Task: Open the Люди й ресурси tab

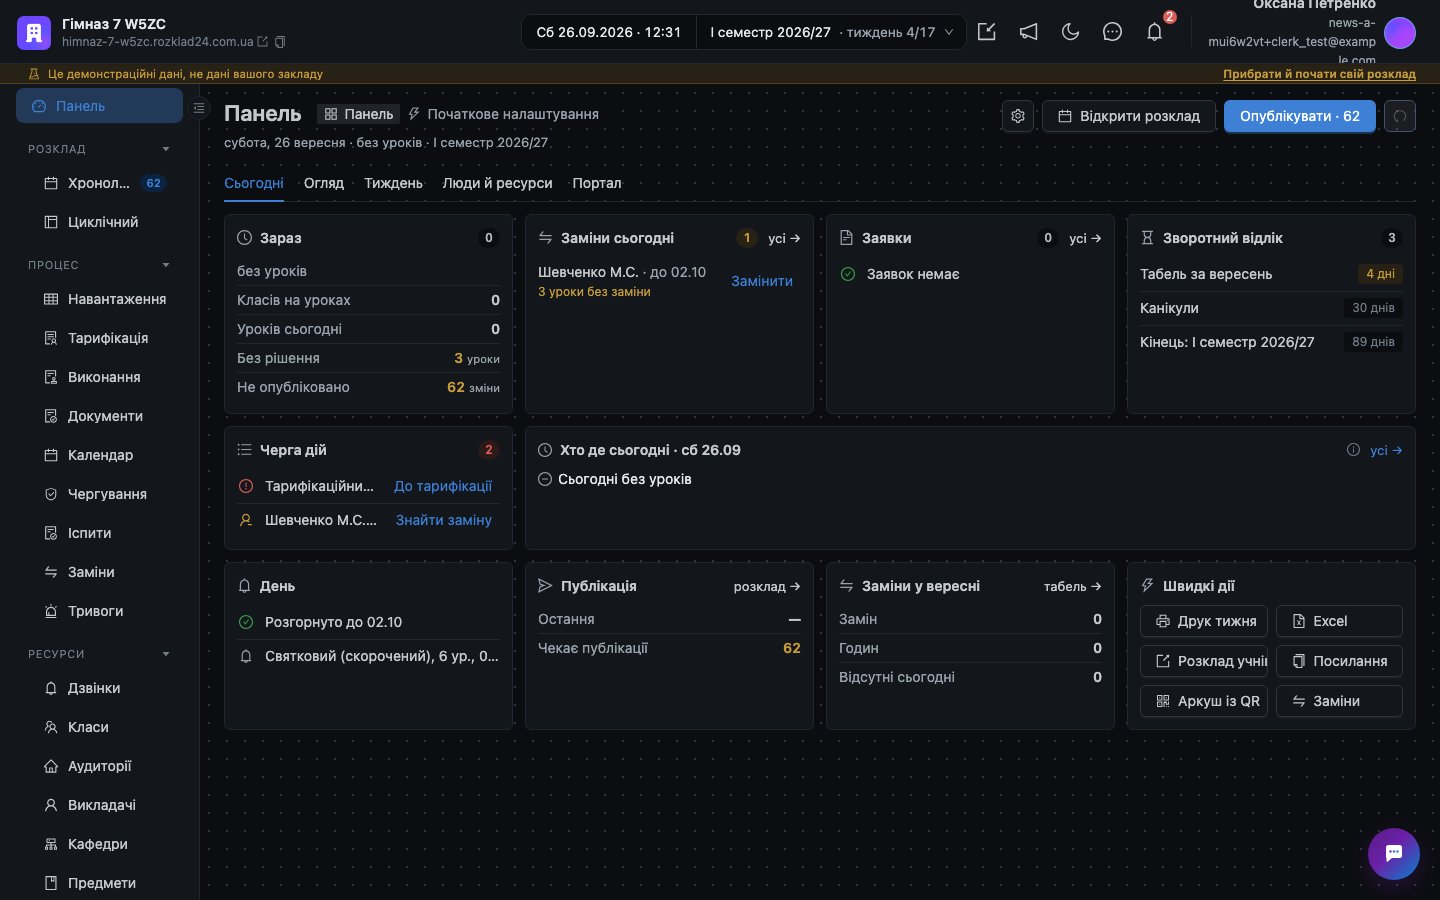Action: (497, 183)
